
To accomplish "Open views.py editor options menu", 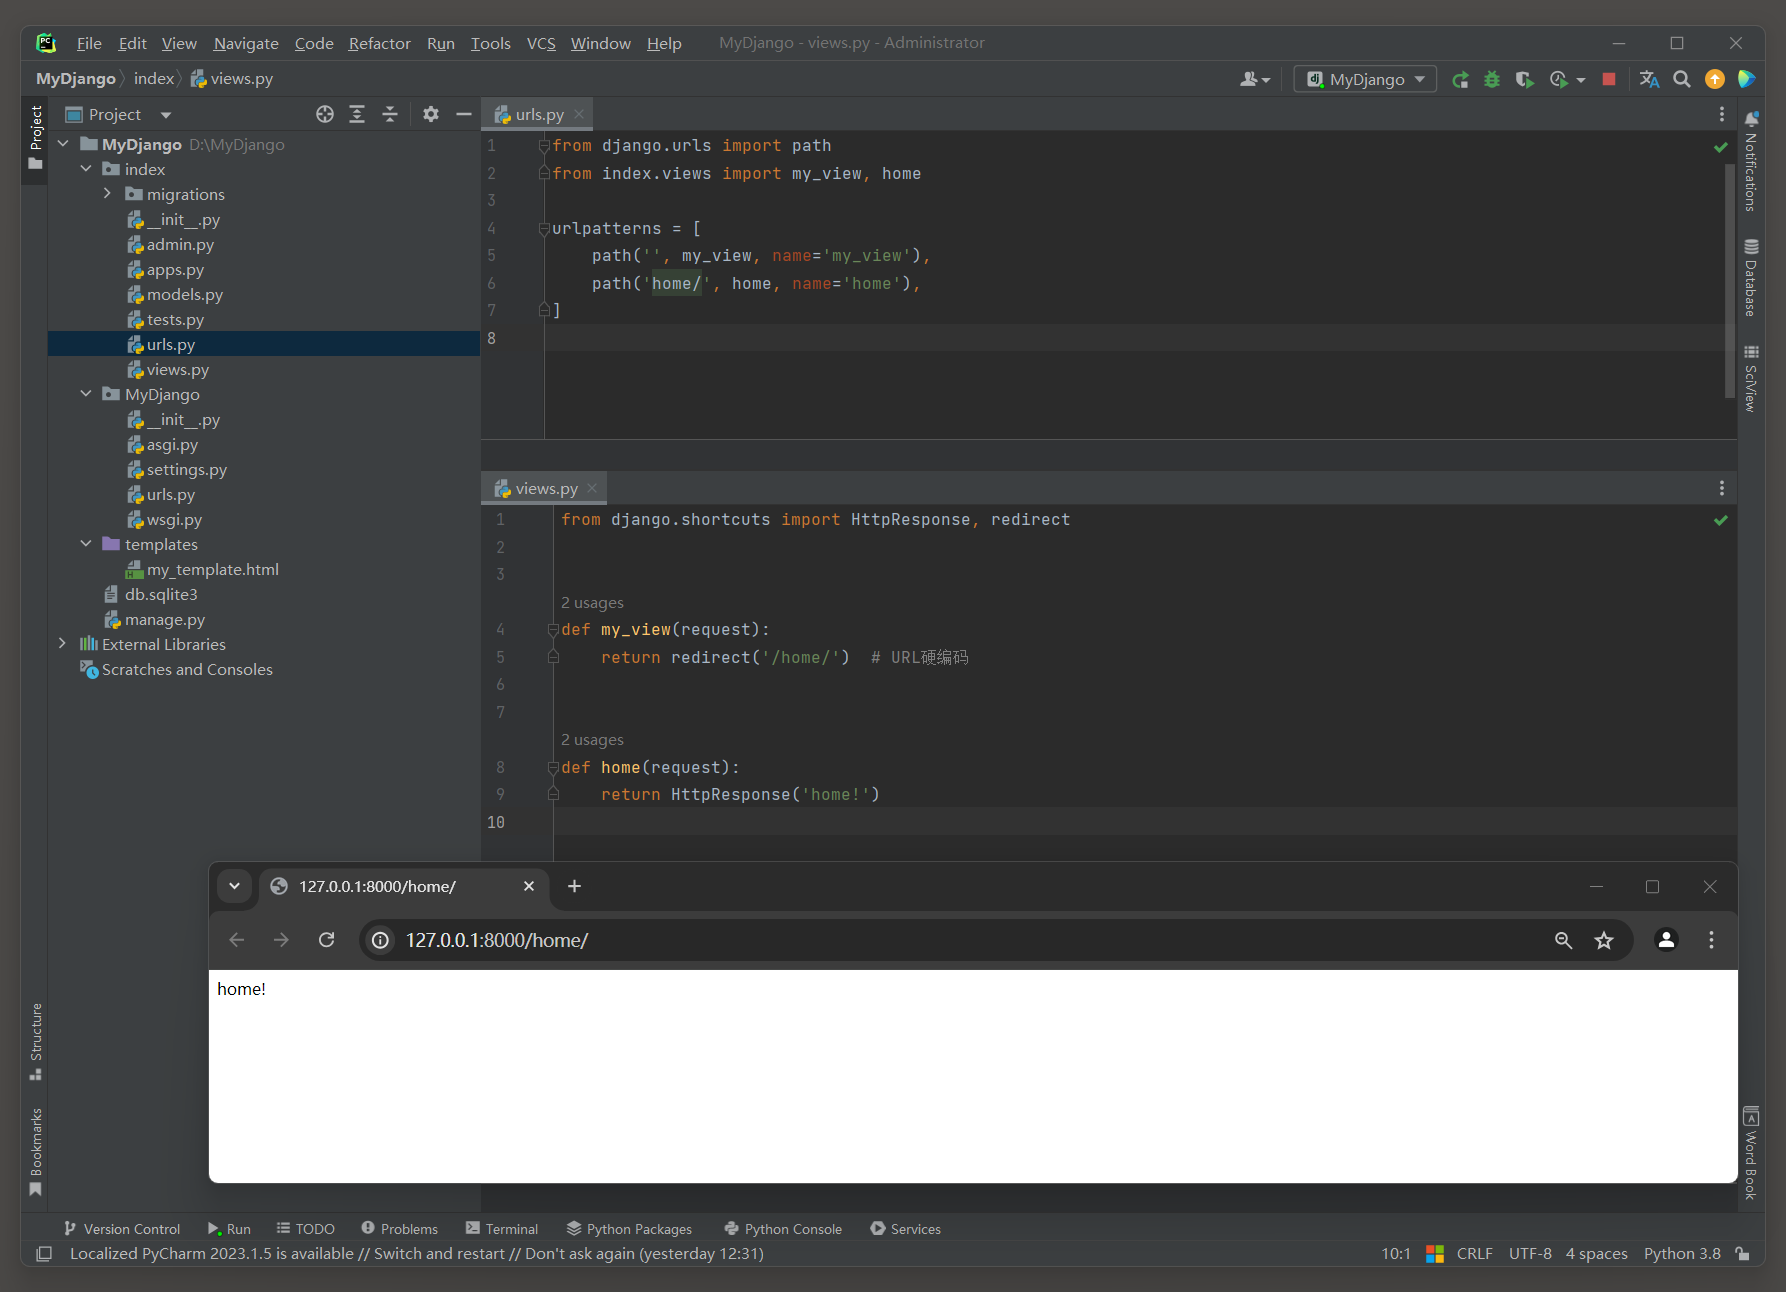I will point(1721,488).
